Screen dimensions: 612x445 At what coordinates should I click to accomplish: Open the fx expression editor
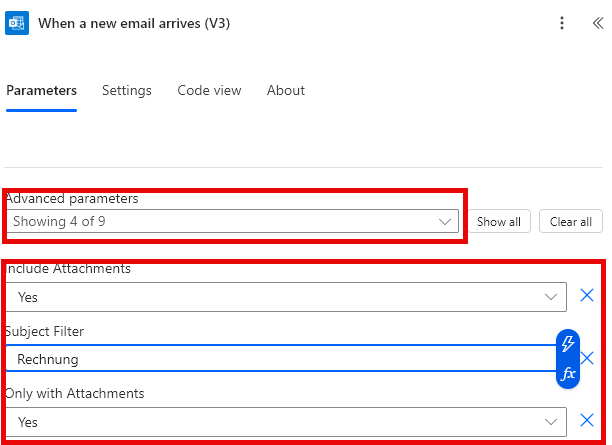pos(568,374)
